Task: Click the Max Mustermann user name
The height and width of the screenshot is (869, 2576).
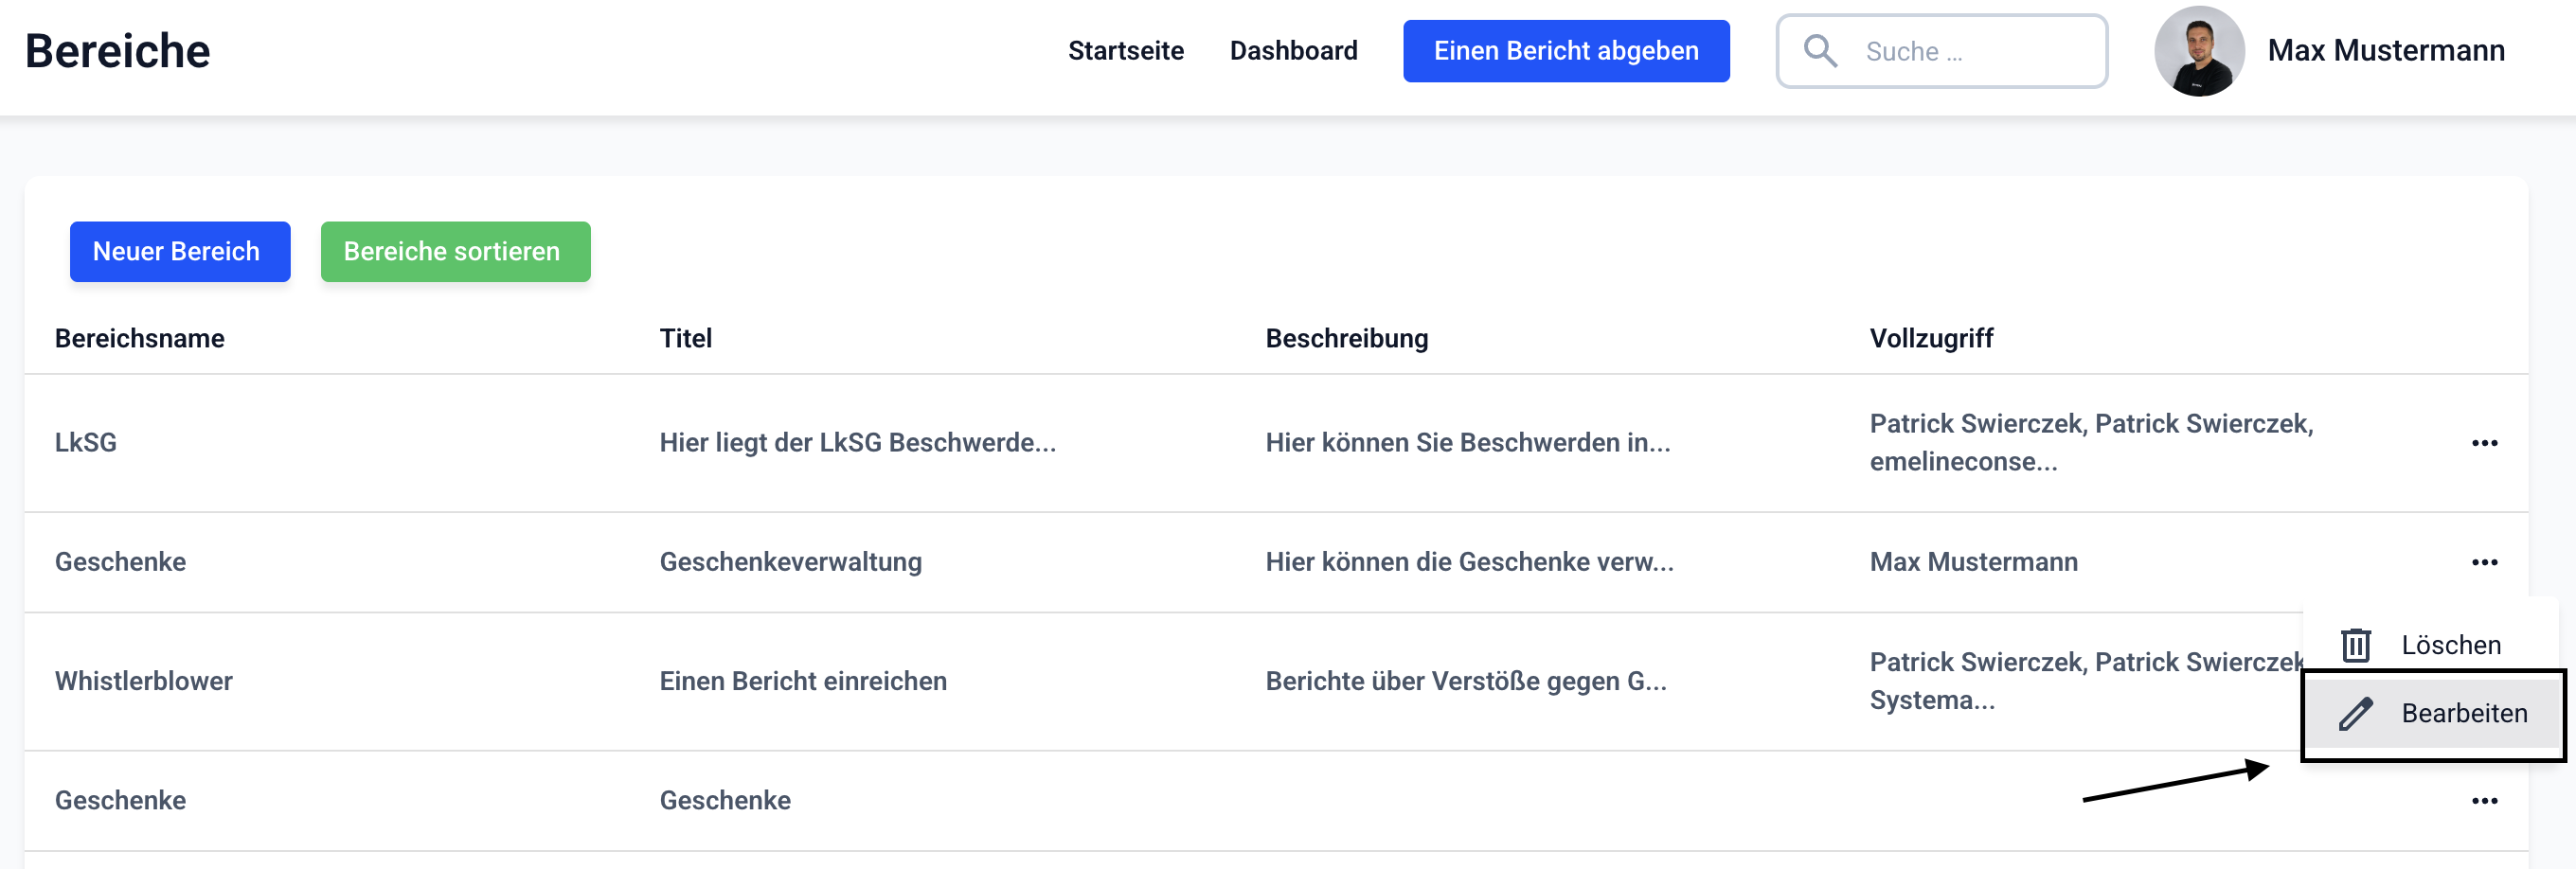Action: pyautogui.click(x=2385, y=51)
